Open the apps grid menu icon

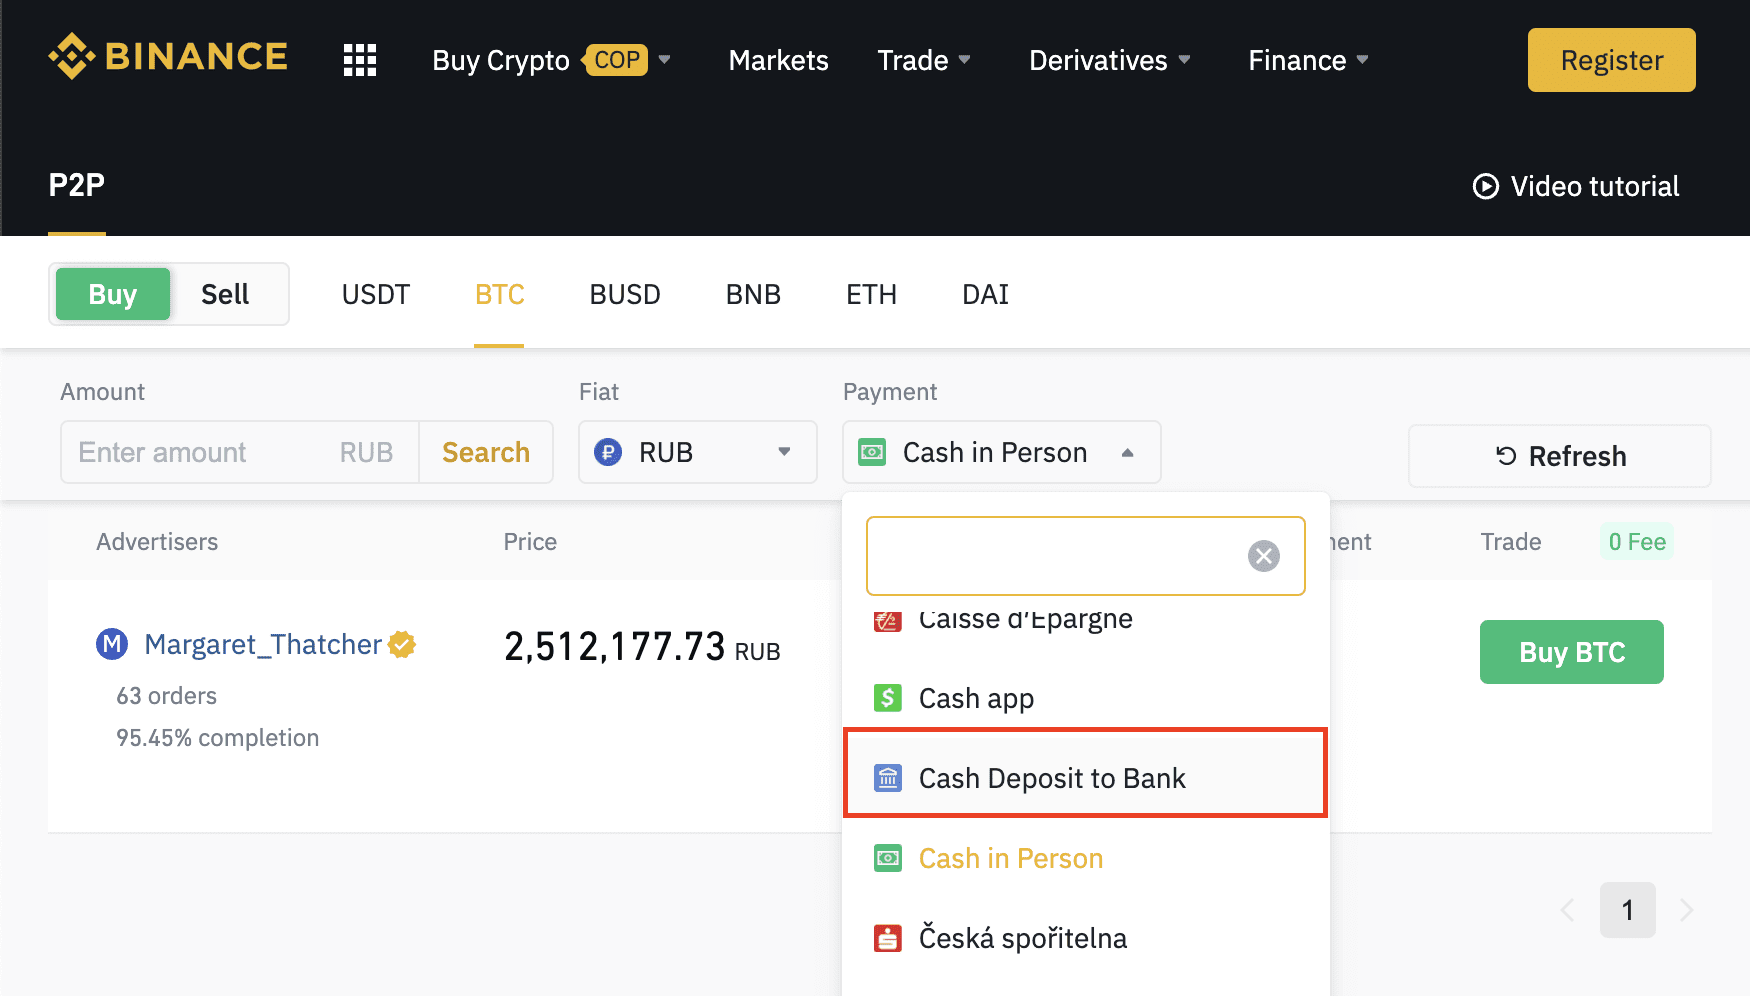360,60
